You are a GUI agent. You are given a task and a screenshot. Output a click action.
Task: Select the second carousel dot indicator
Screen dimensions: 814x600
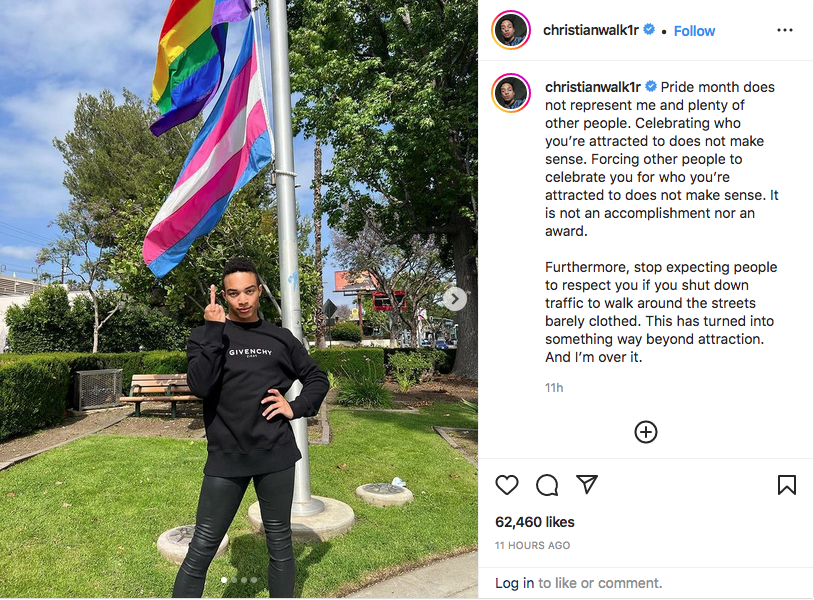coord(234,580)
